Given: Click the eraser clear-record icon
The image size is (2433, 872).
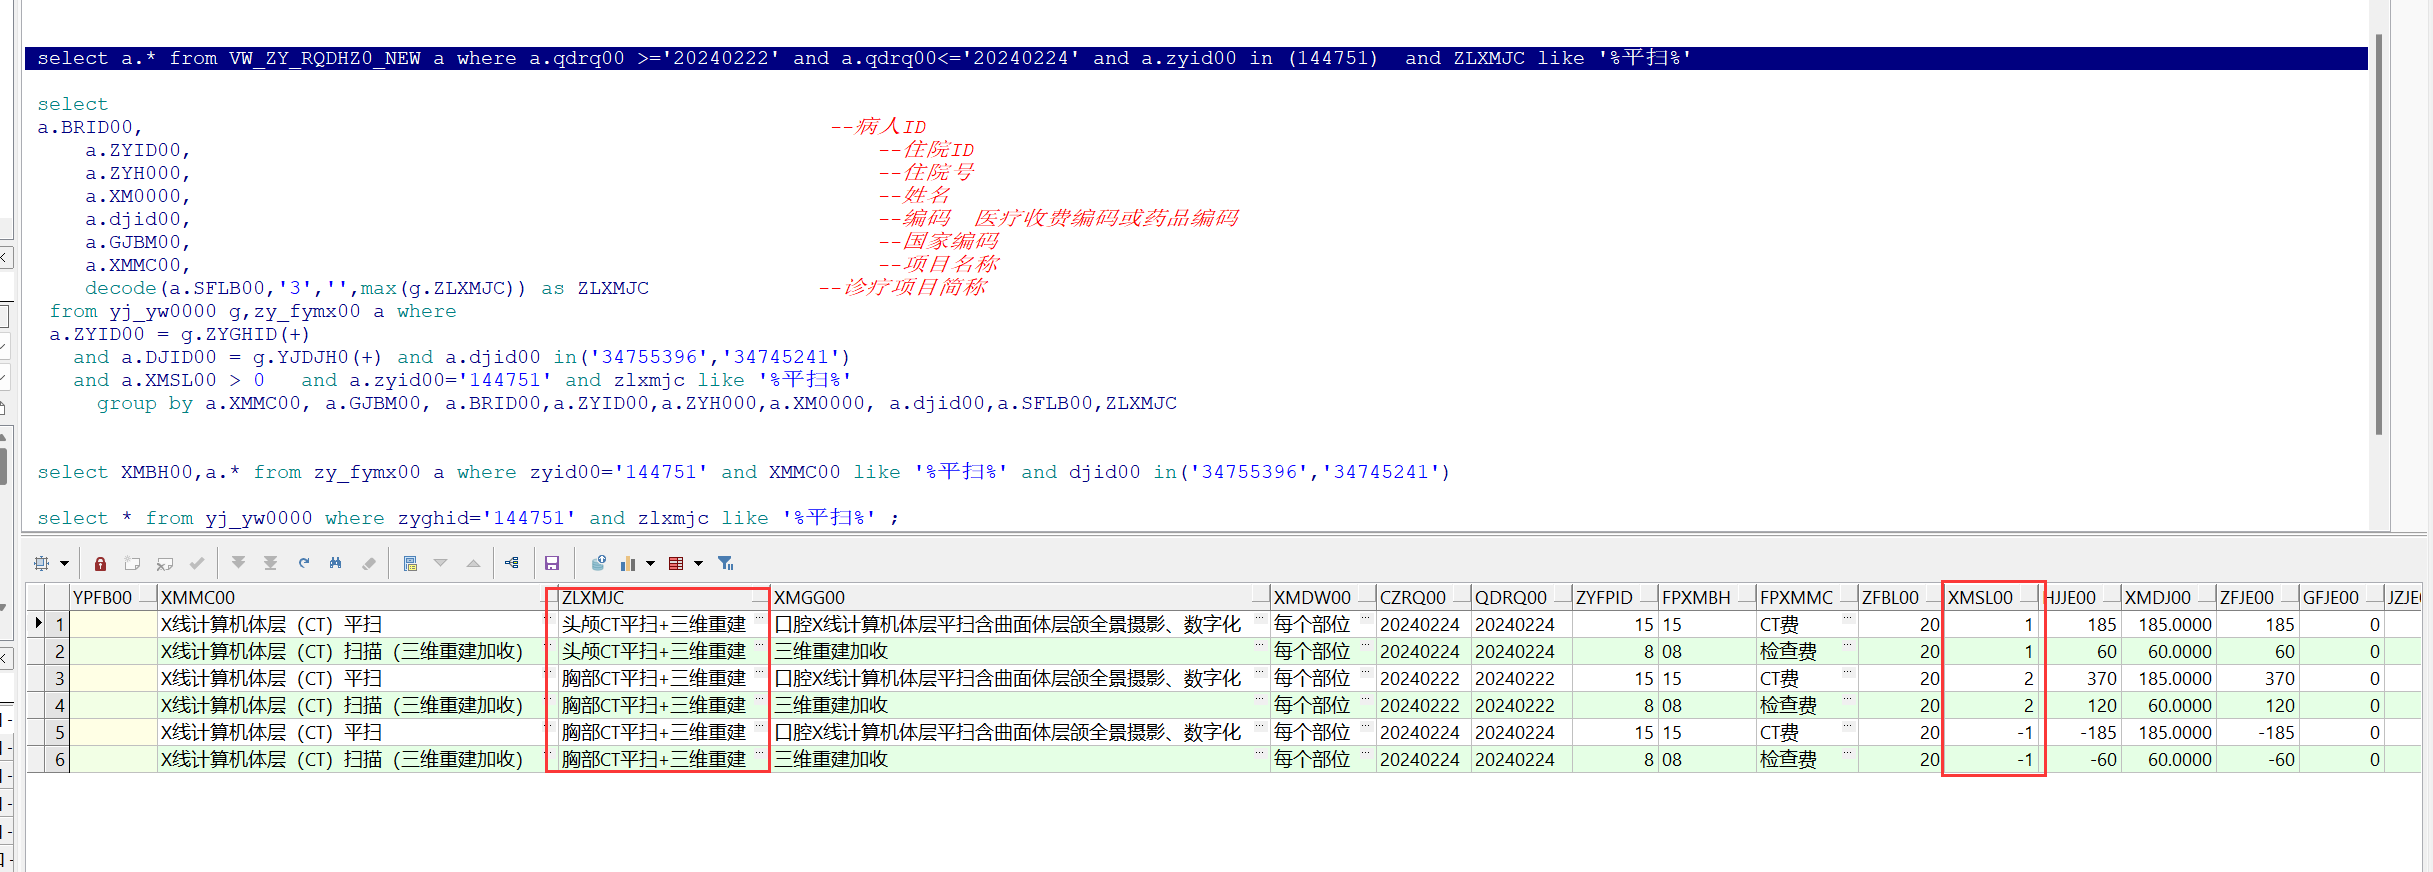Looking at the screenshot, I should (369, 563).
